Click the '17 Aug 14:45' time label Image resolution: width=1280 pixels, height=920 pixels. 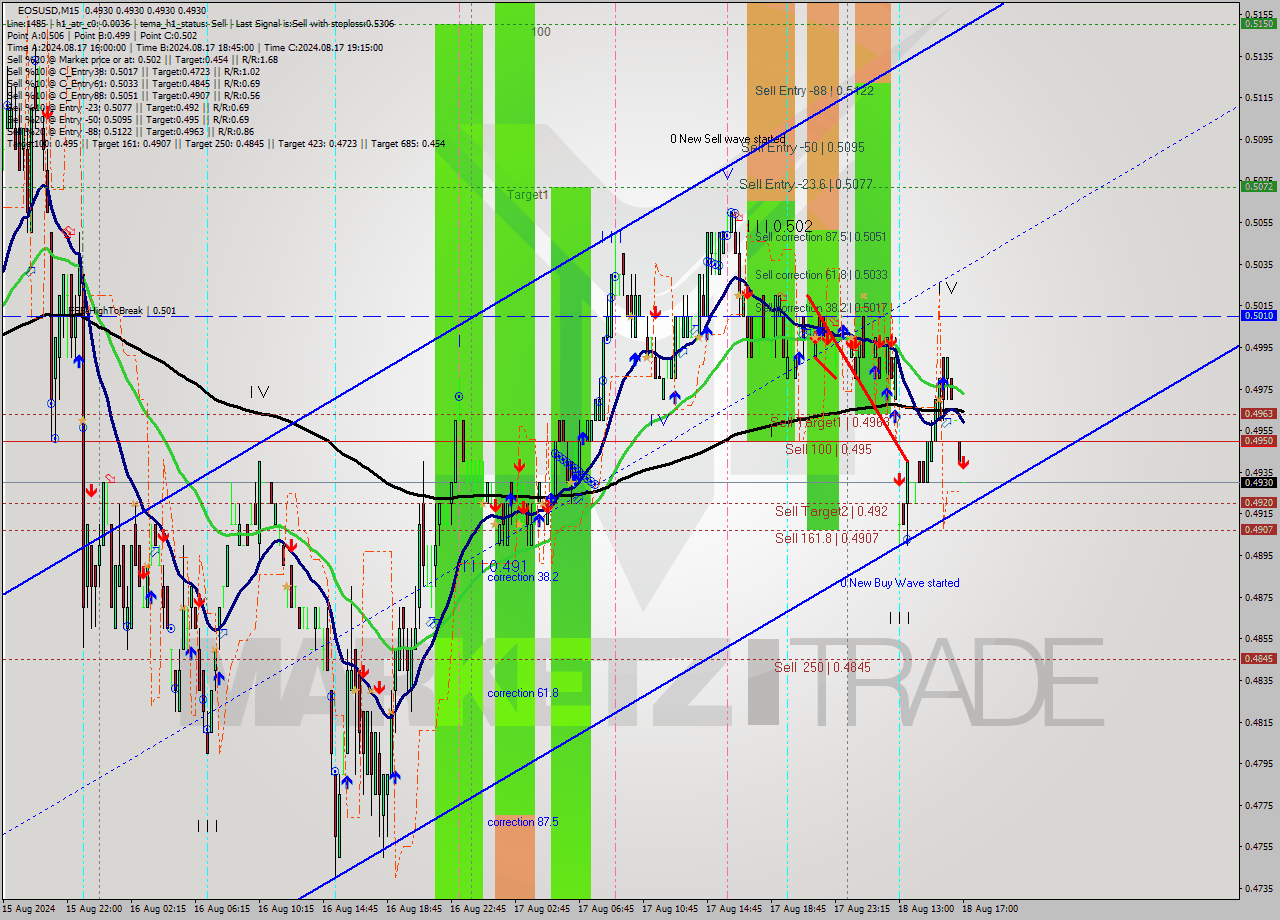(734, 910)
